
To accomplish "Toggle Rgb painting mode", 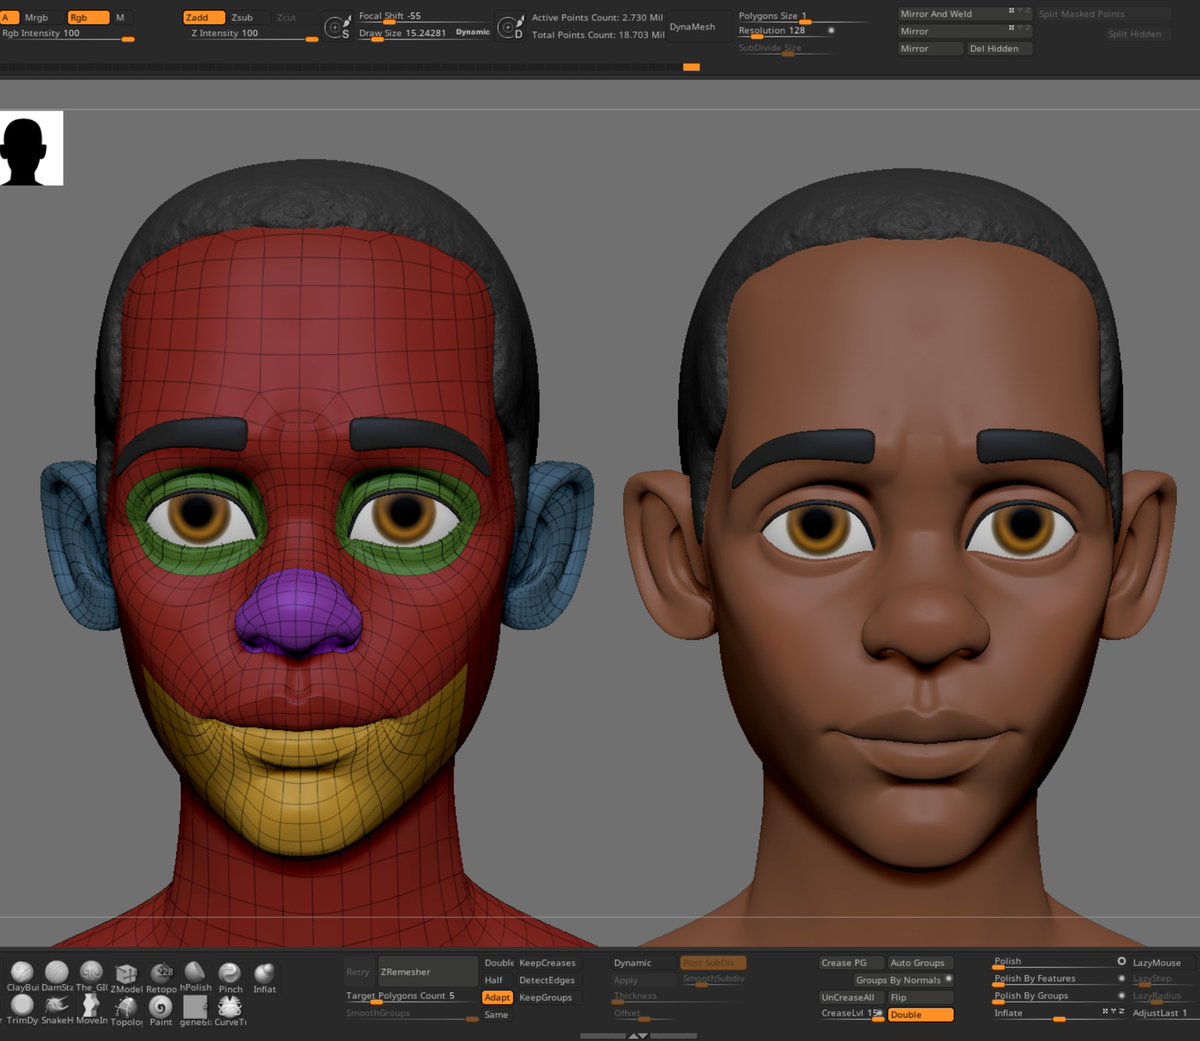I will tap(88, 17).
